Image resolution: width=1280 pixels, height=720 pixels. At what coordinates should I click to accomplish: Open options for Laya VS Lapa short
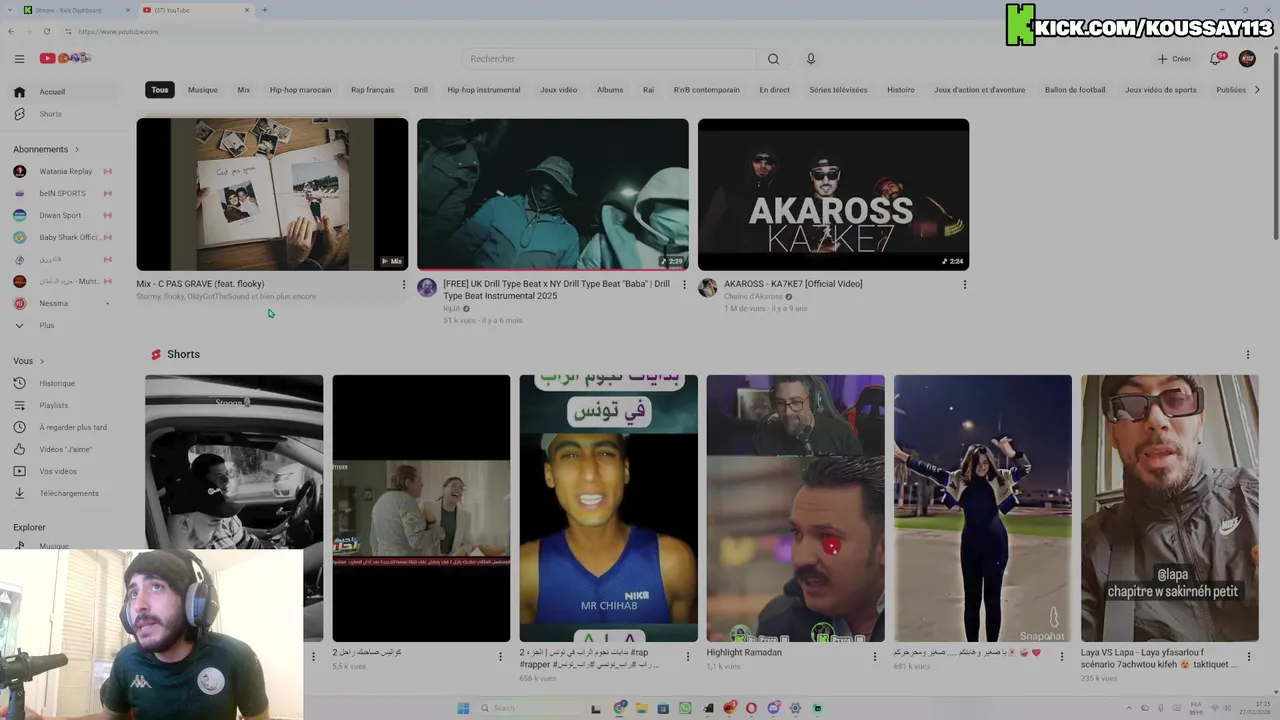[1248, 656]
